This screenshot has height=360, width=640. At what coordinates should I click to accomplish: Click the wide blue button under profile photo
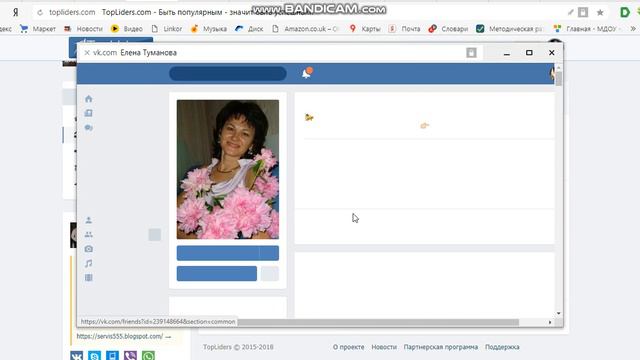coord(218,253)
